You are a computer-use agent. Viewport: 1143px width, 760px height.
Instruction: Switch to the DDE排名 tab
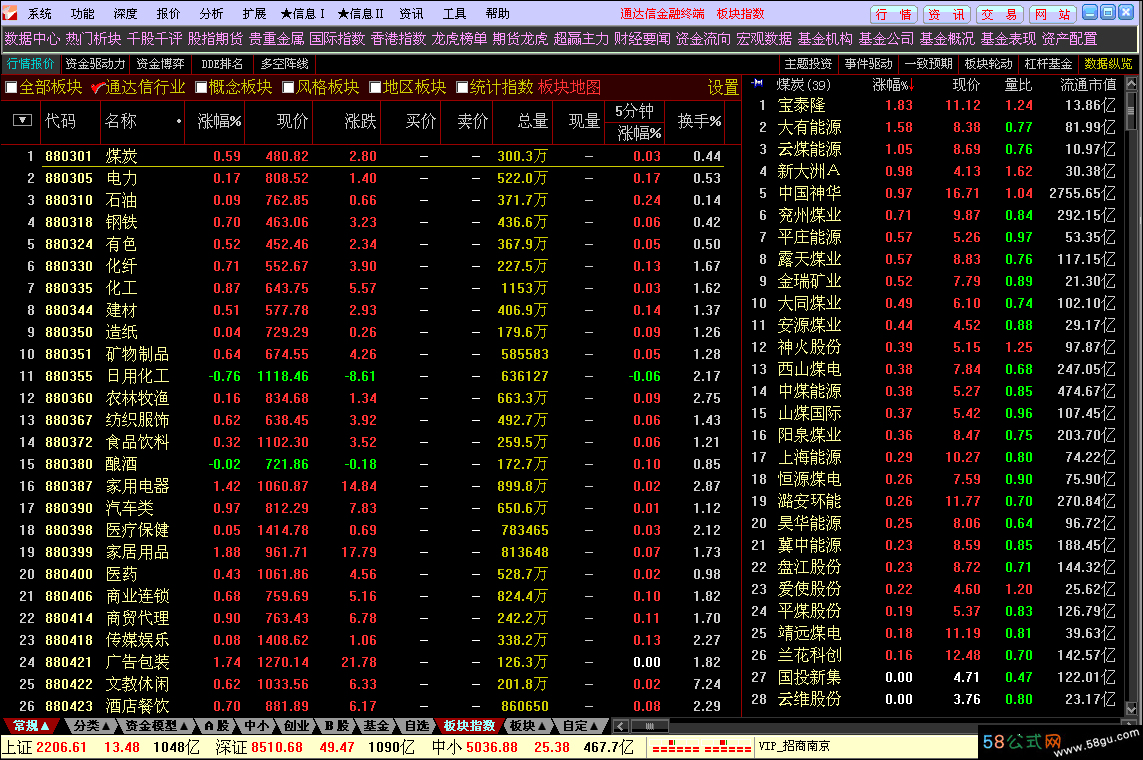pyautogui.click(x=222, y=64)
